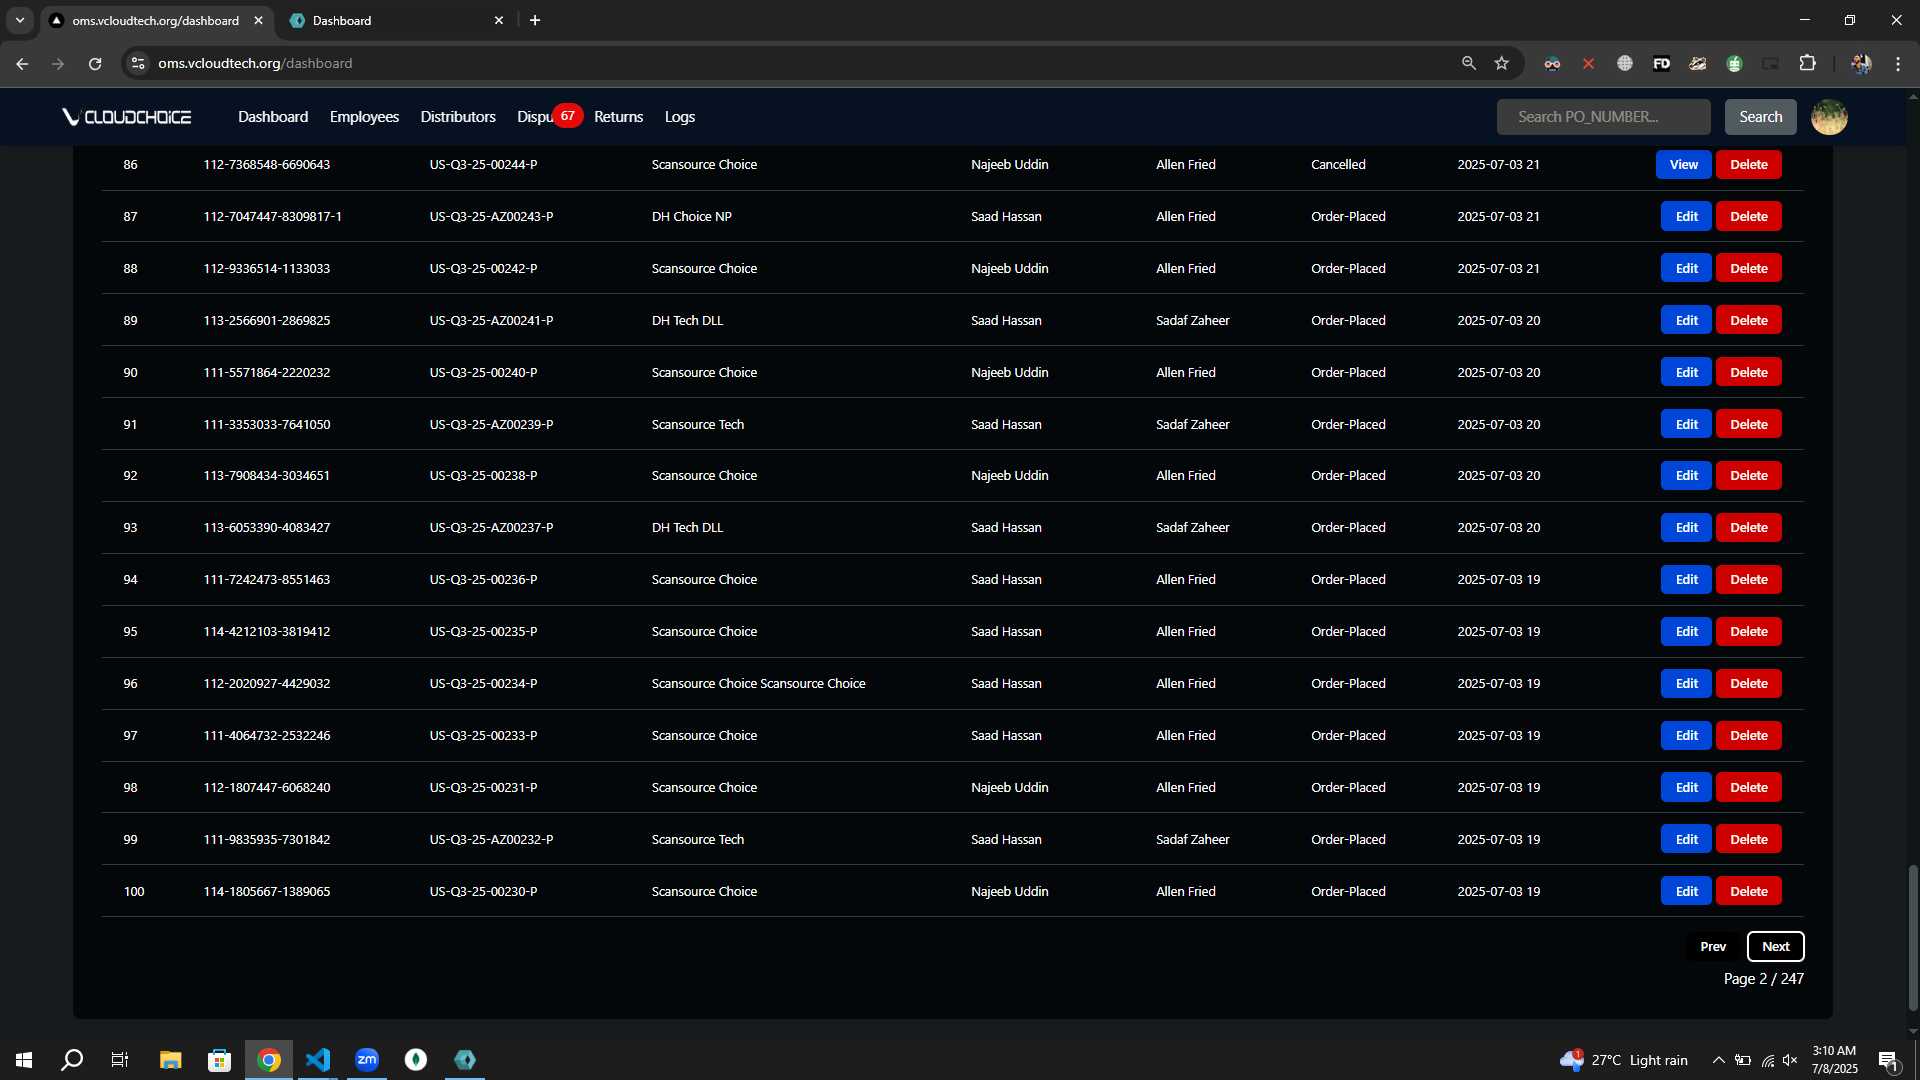The height and width of the screenshot is (1080, 1920).
Task: Open the Dashboard nav item
Action: [273, 117]
